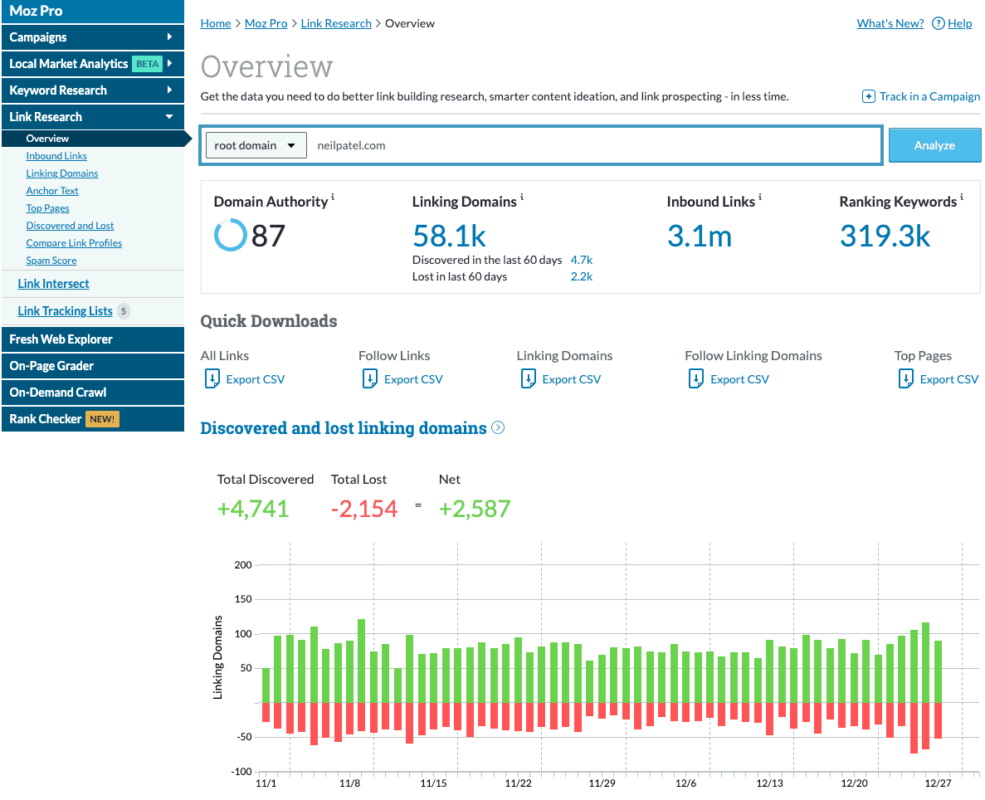The width and height of the screenshot is (985, 800).
Task: Click the All Links export download icon
Action: tap(211, 379)
